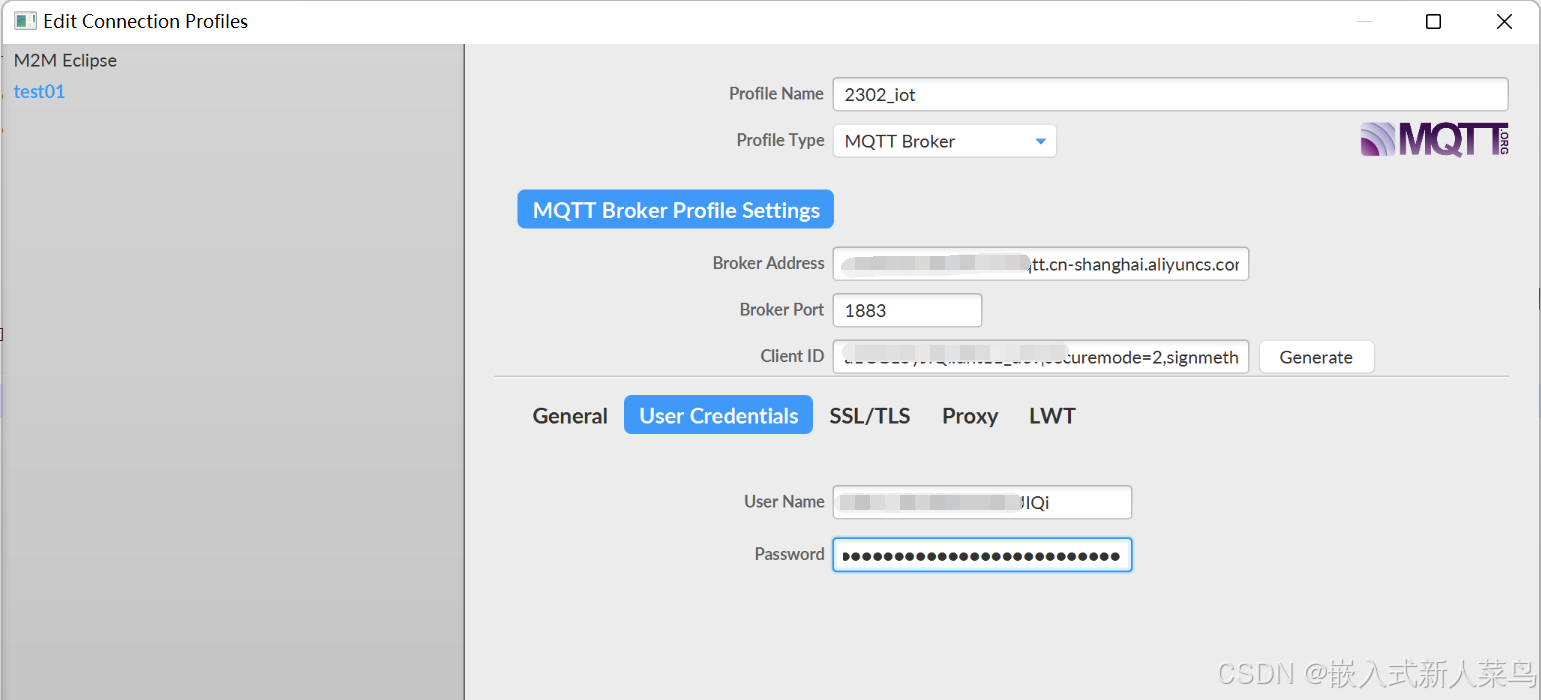This screenshot has height=700, width=1541.
Task: Click the Broker Address field
Action: click(x=1040, y=263)
